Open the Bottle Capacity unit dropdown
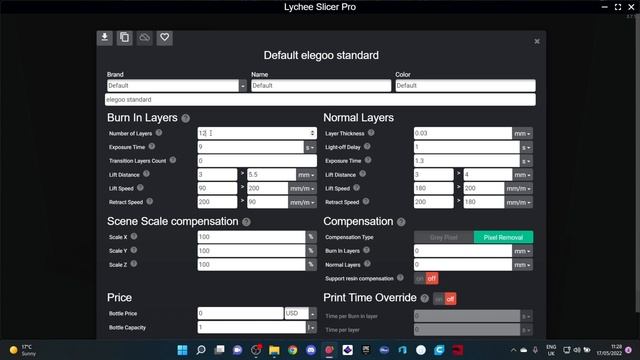 311,327
